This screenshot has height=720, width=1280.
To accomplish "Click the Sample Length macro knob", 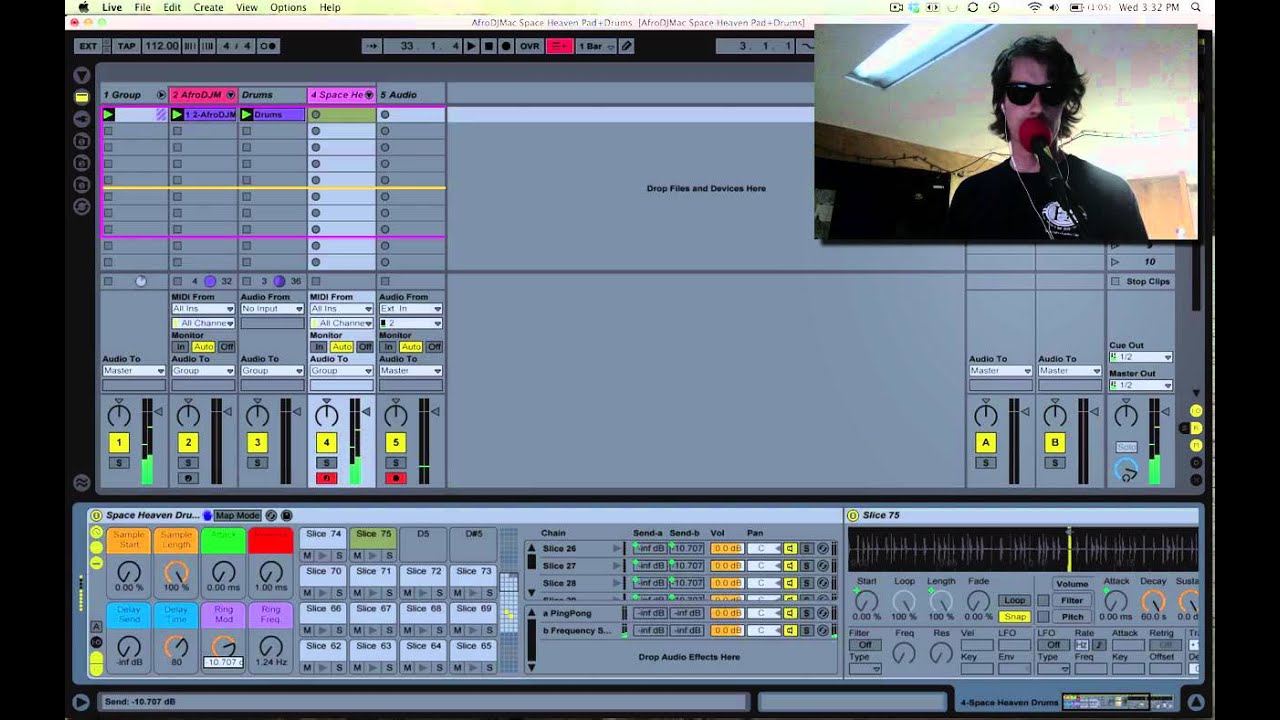I will [176, 572].
